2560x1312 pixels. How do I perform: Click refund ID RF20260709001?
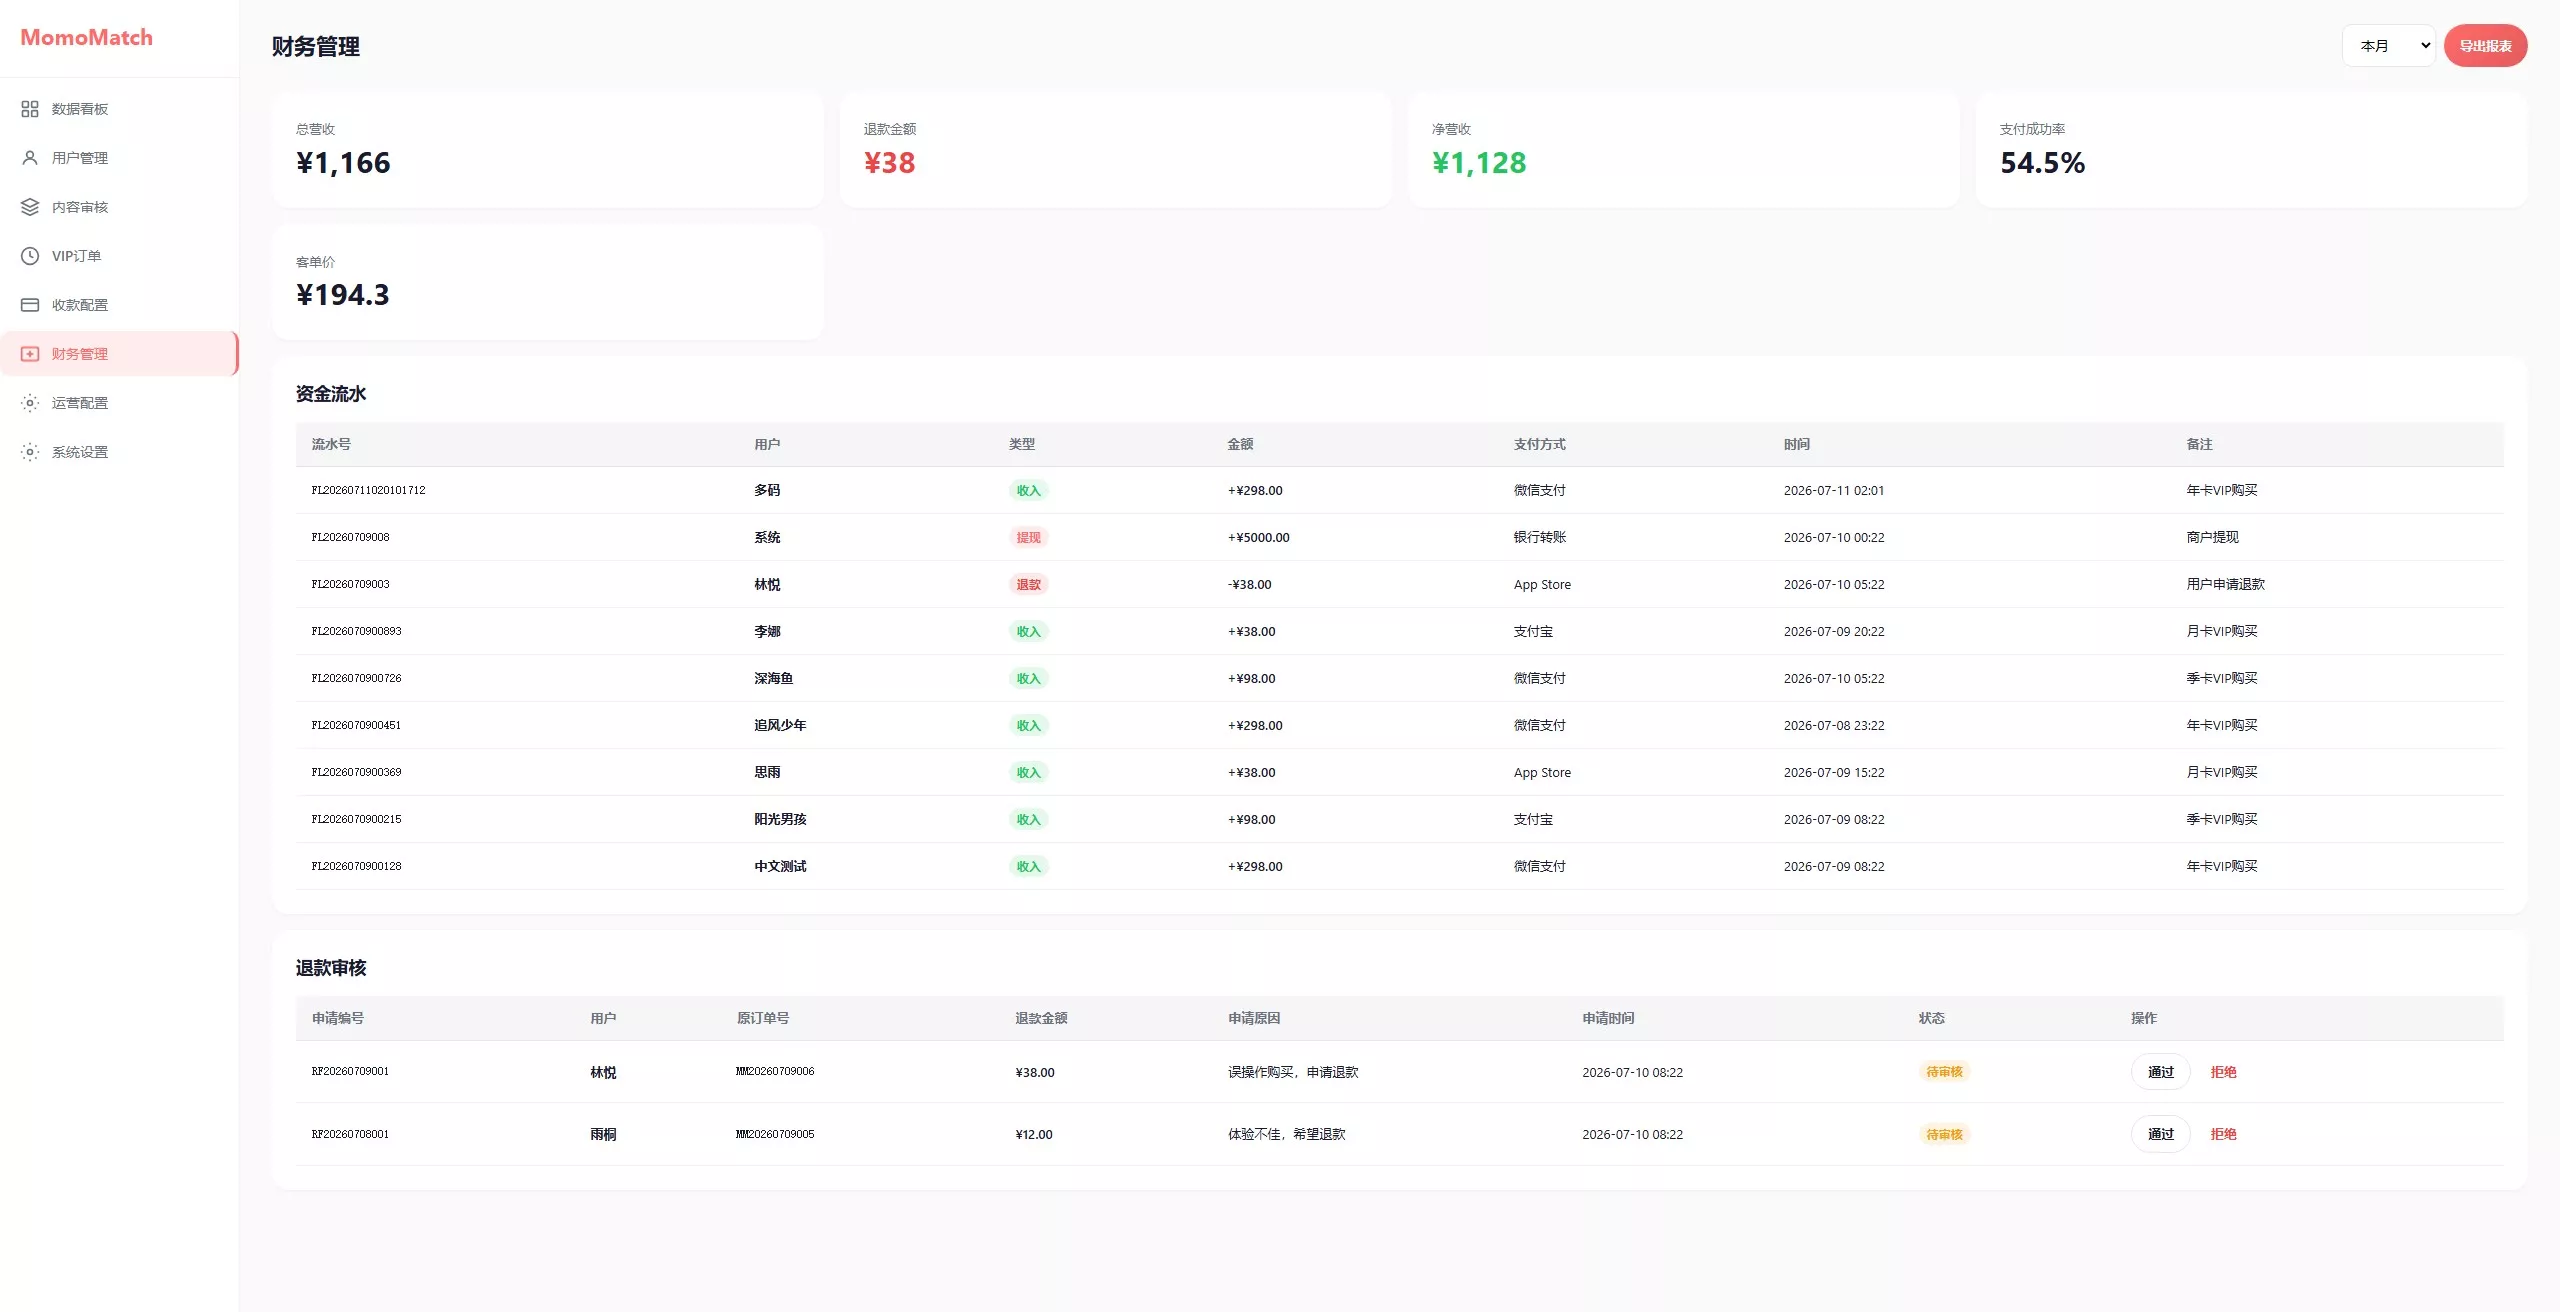(350, 1071)
